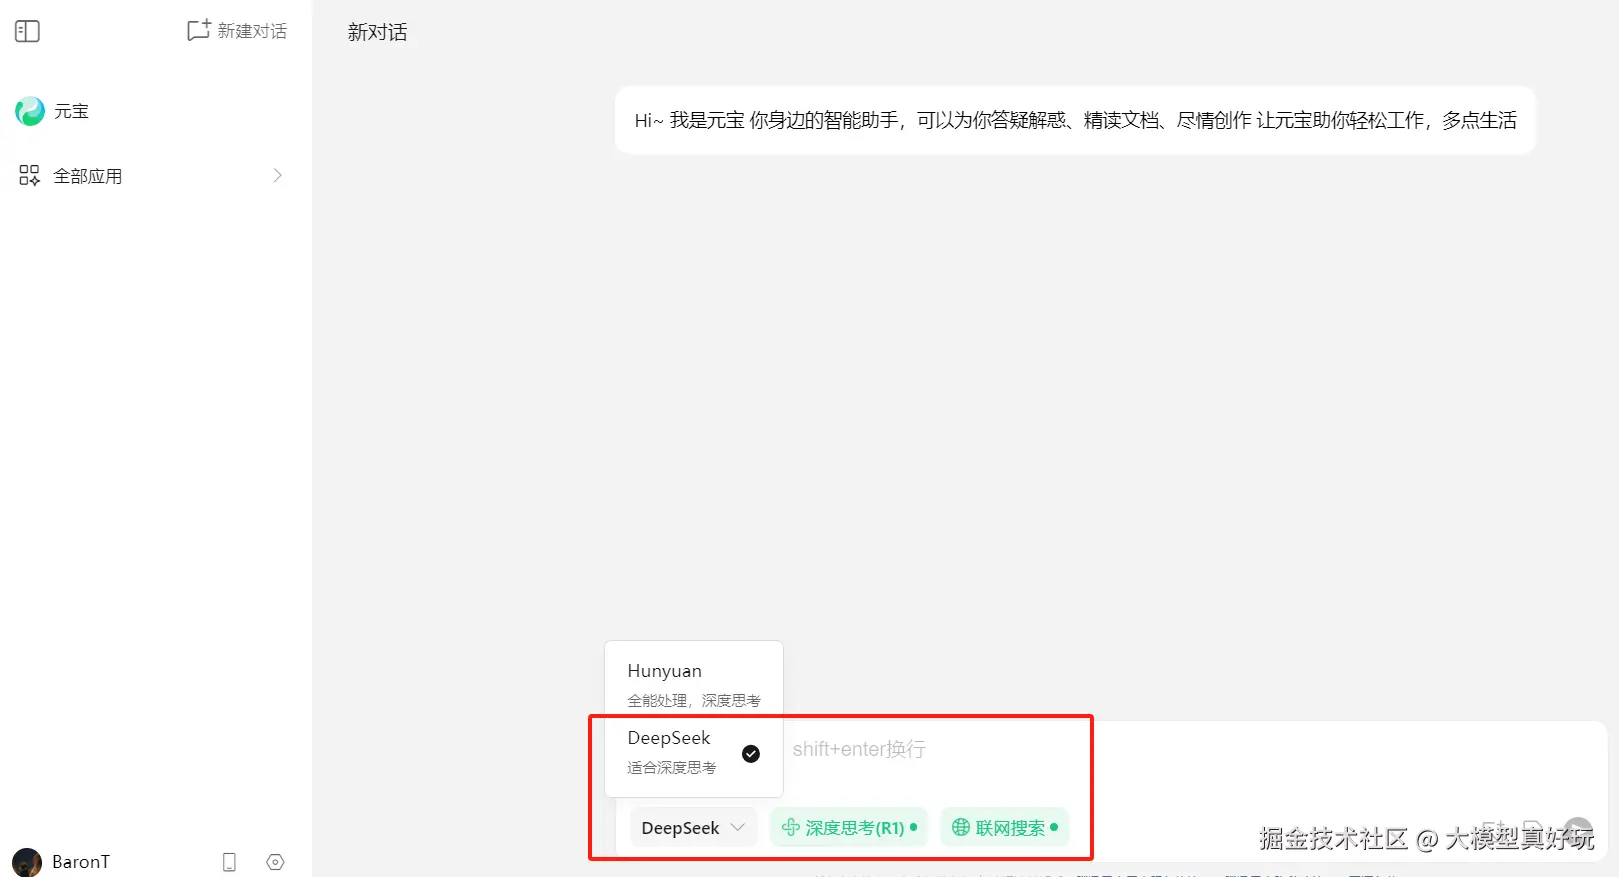Select the Hunyuan model option
This screenshot has height=877, width=1619.
694,684
